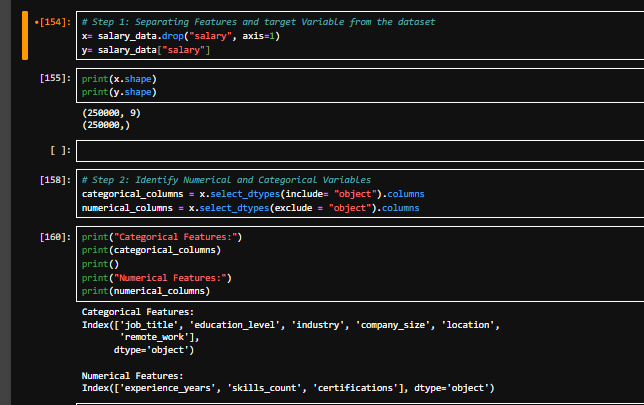This screenshot has width=644, height=405.
Task: Click the [160] execution prompt
Action: (55, 237)
